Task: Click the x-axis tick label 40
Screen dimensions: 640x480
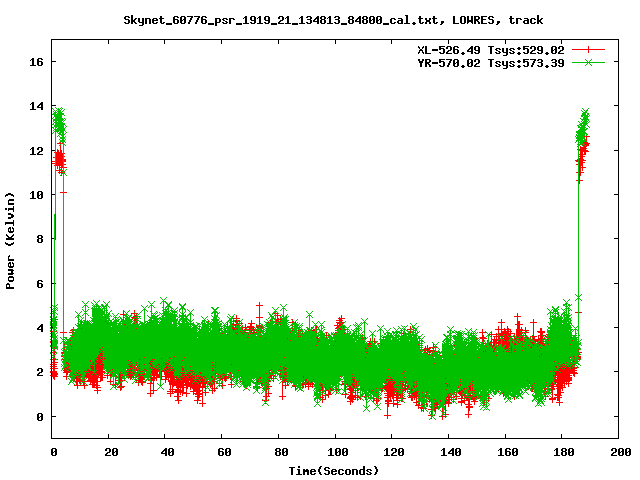Action: coord(167,452)
